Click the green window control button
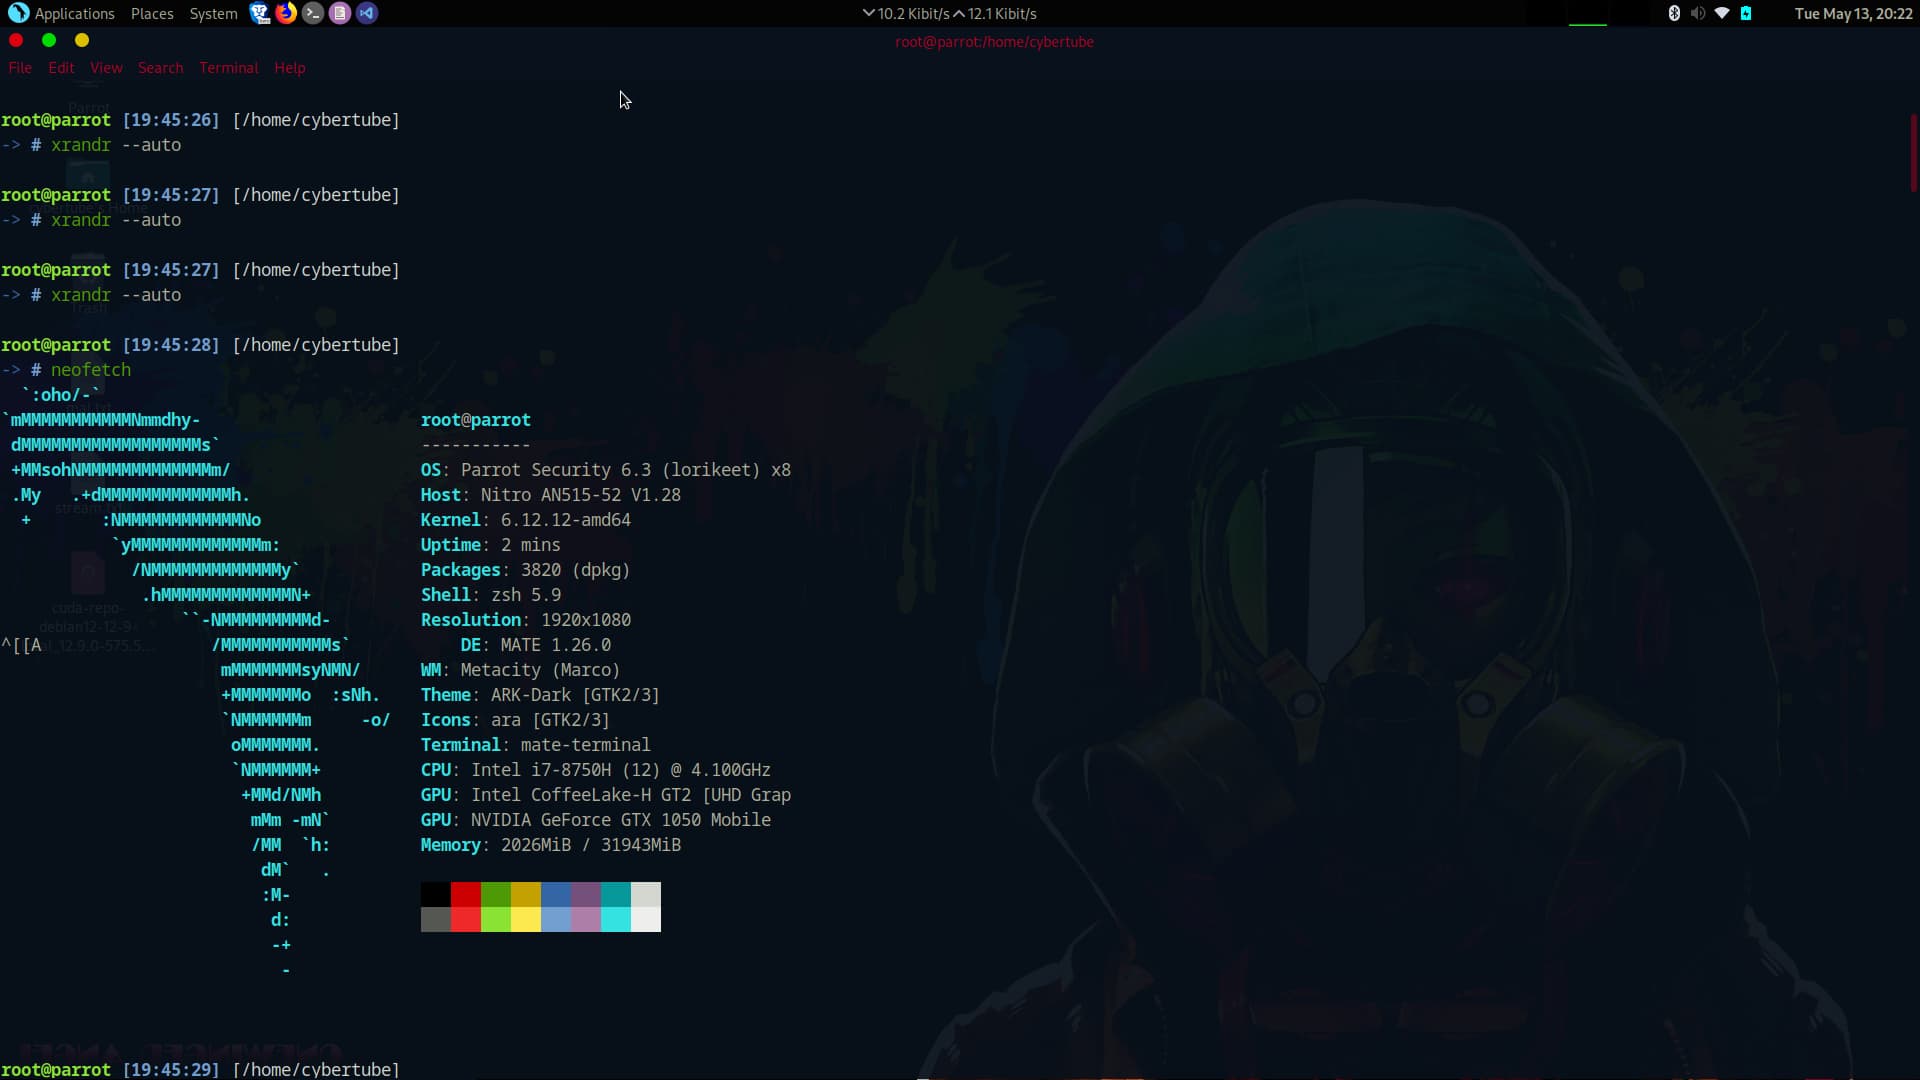This screenshot has width=1920, height=1080. click(x=49, y=40)
